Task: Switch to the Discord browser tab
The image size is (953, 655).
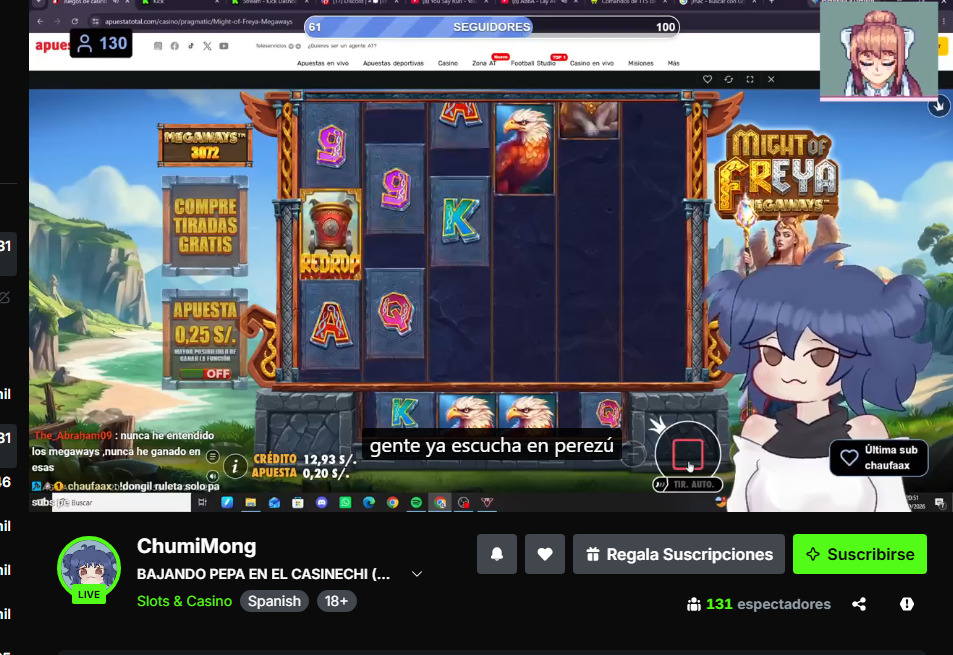Action: tap(359, 2)
